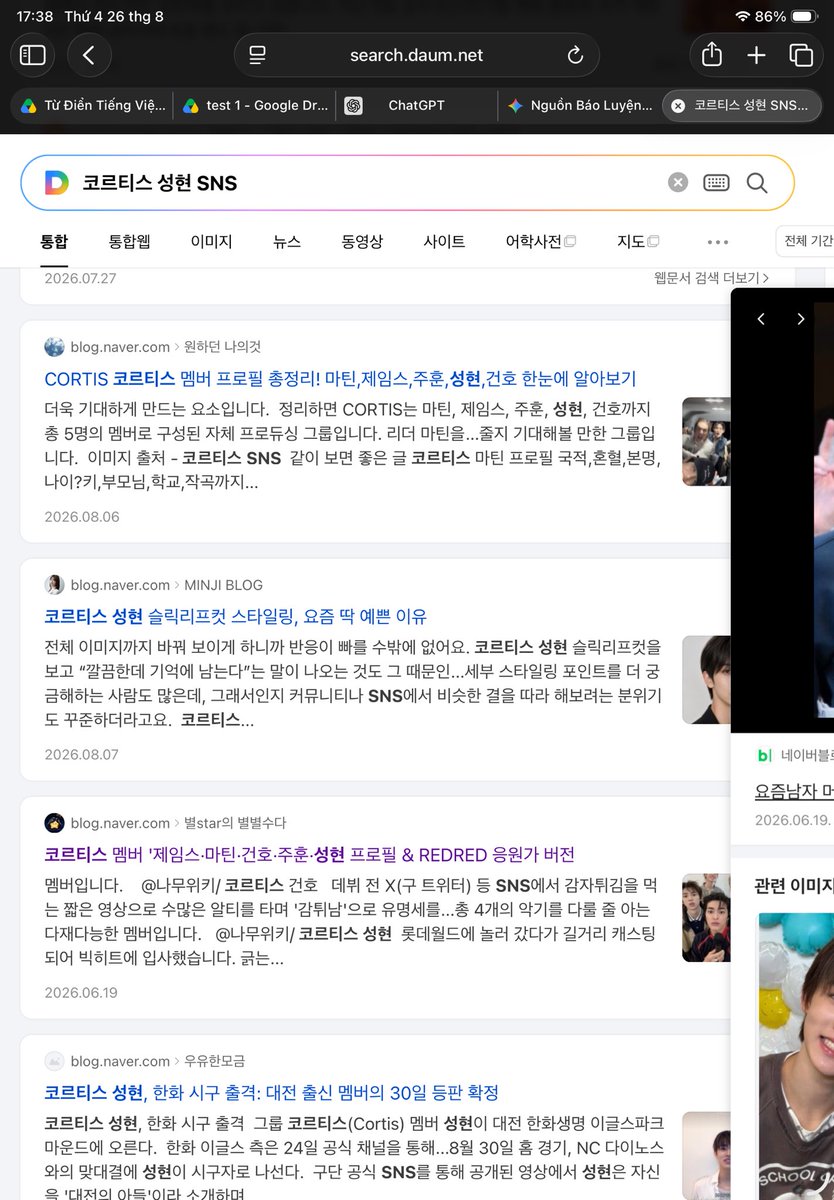Click the 2026.07.27 date text
The image size is (834, 1200).
(80, 278)
